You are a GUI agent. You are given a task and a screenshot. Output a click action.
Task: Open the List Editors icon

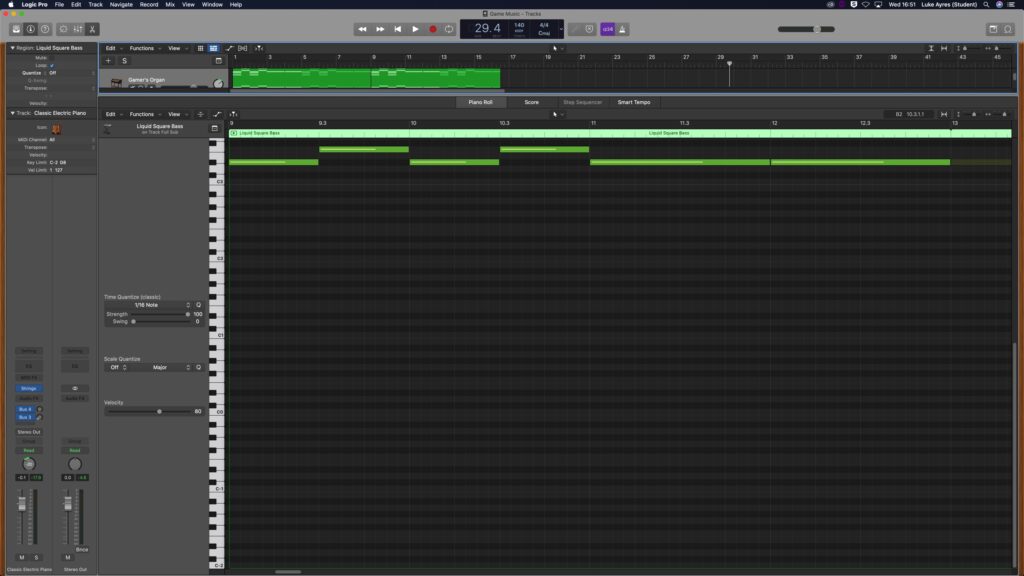[993, 29]
